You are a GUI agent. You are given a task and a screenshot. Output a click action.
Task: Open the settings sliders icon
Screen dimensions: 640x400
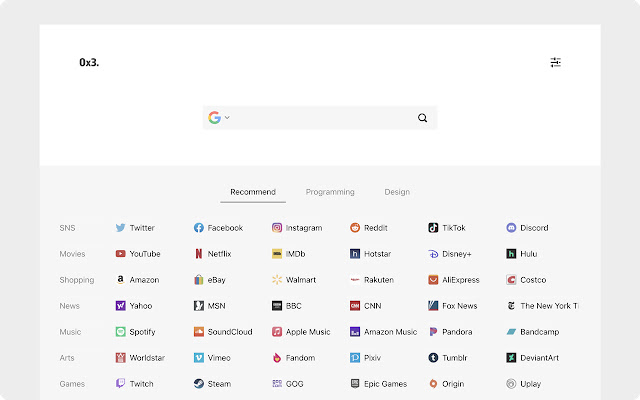point(555,62)
